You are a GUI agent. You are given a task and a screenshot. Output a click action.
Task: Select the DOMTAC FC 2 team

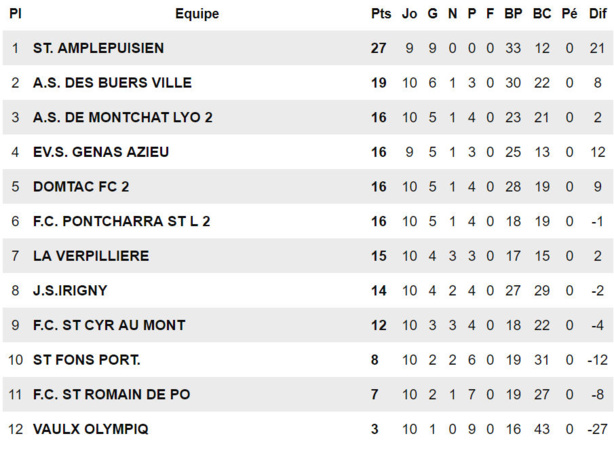81,187
